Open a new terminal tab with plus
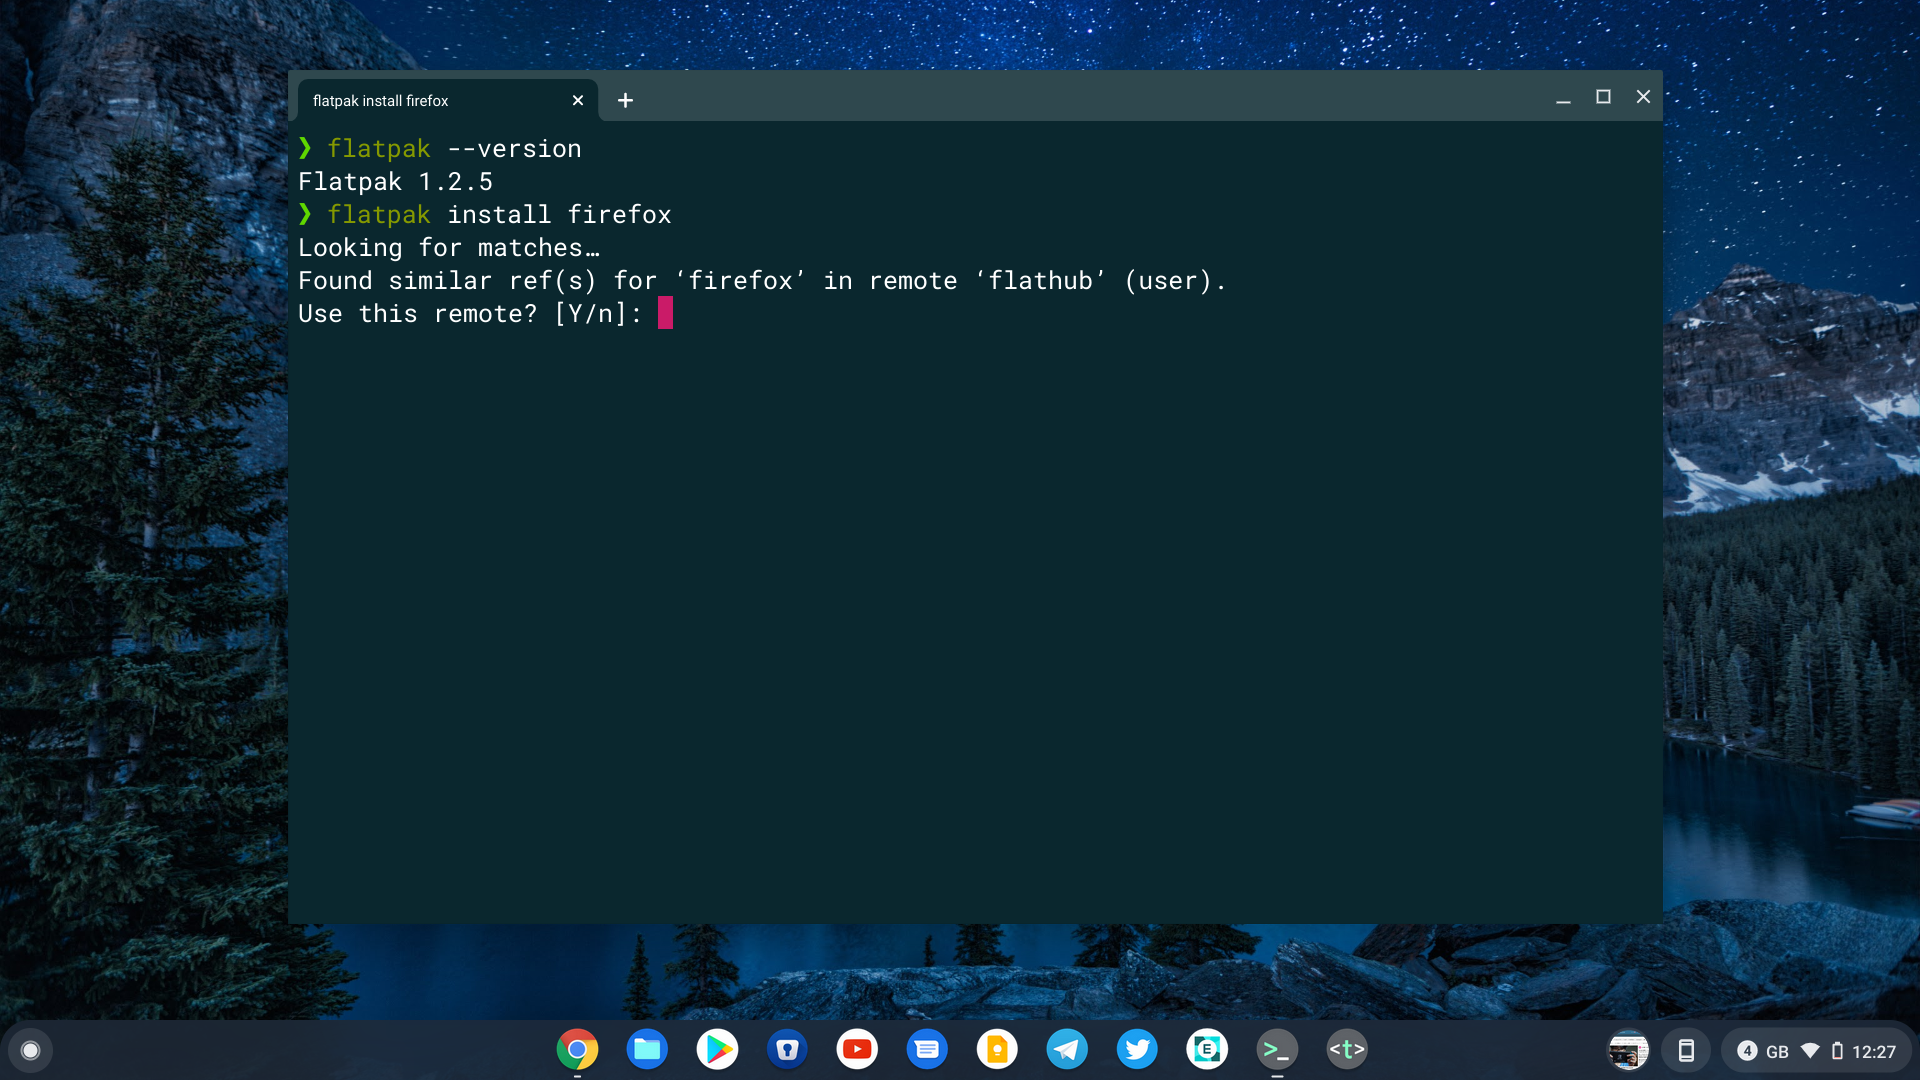 click(625, 100)
